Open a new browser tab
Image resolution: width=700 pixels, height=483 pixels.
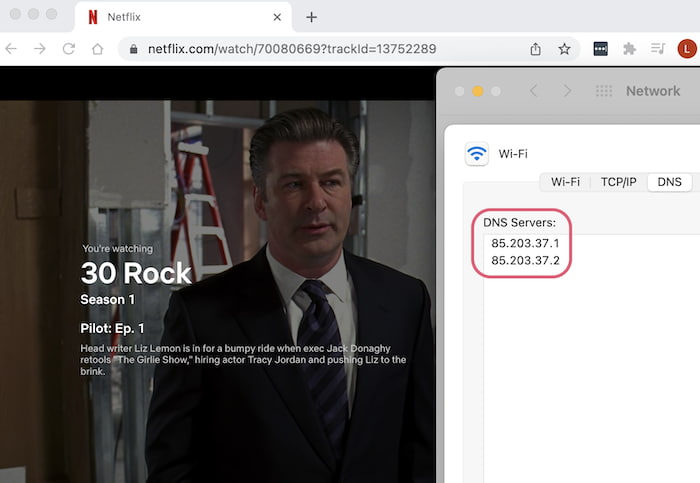pos(312,17)
